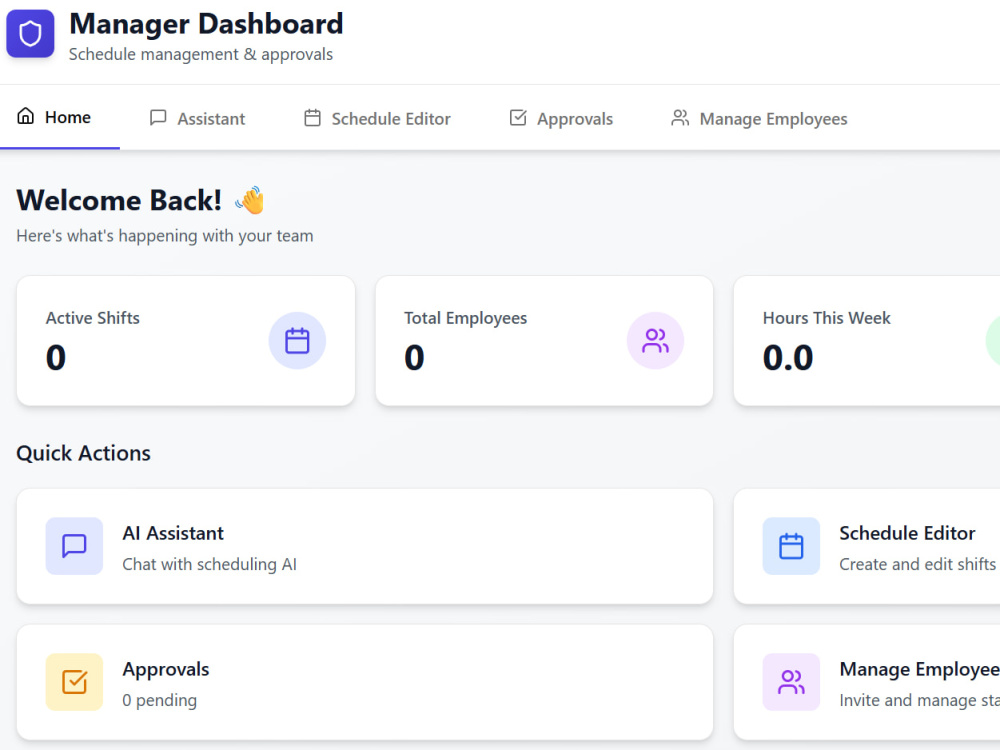Click "Here's what's happening with your team" text

click(x=165, y=236)
